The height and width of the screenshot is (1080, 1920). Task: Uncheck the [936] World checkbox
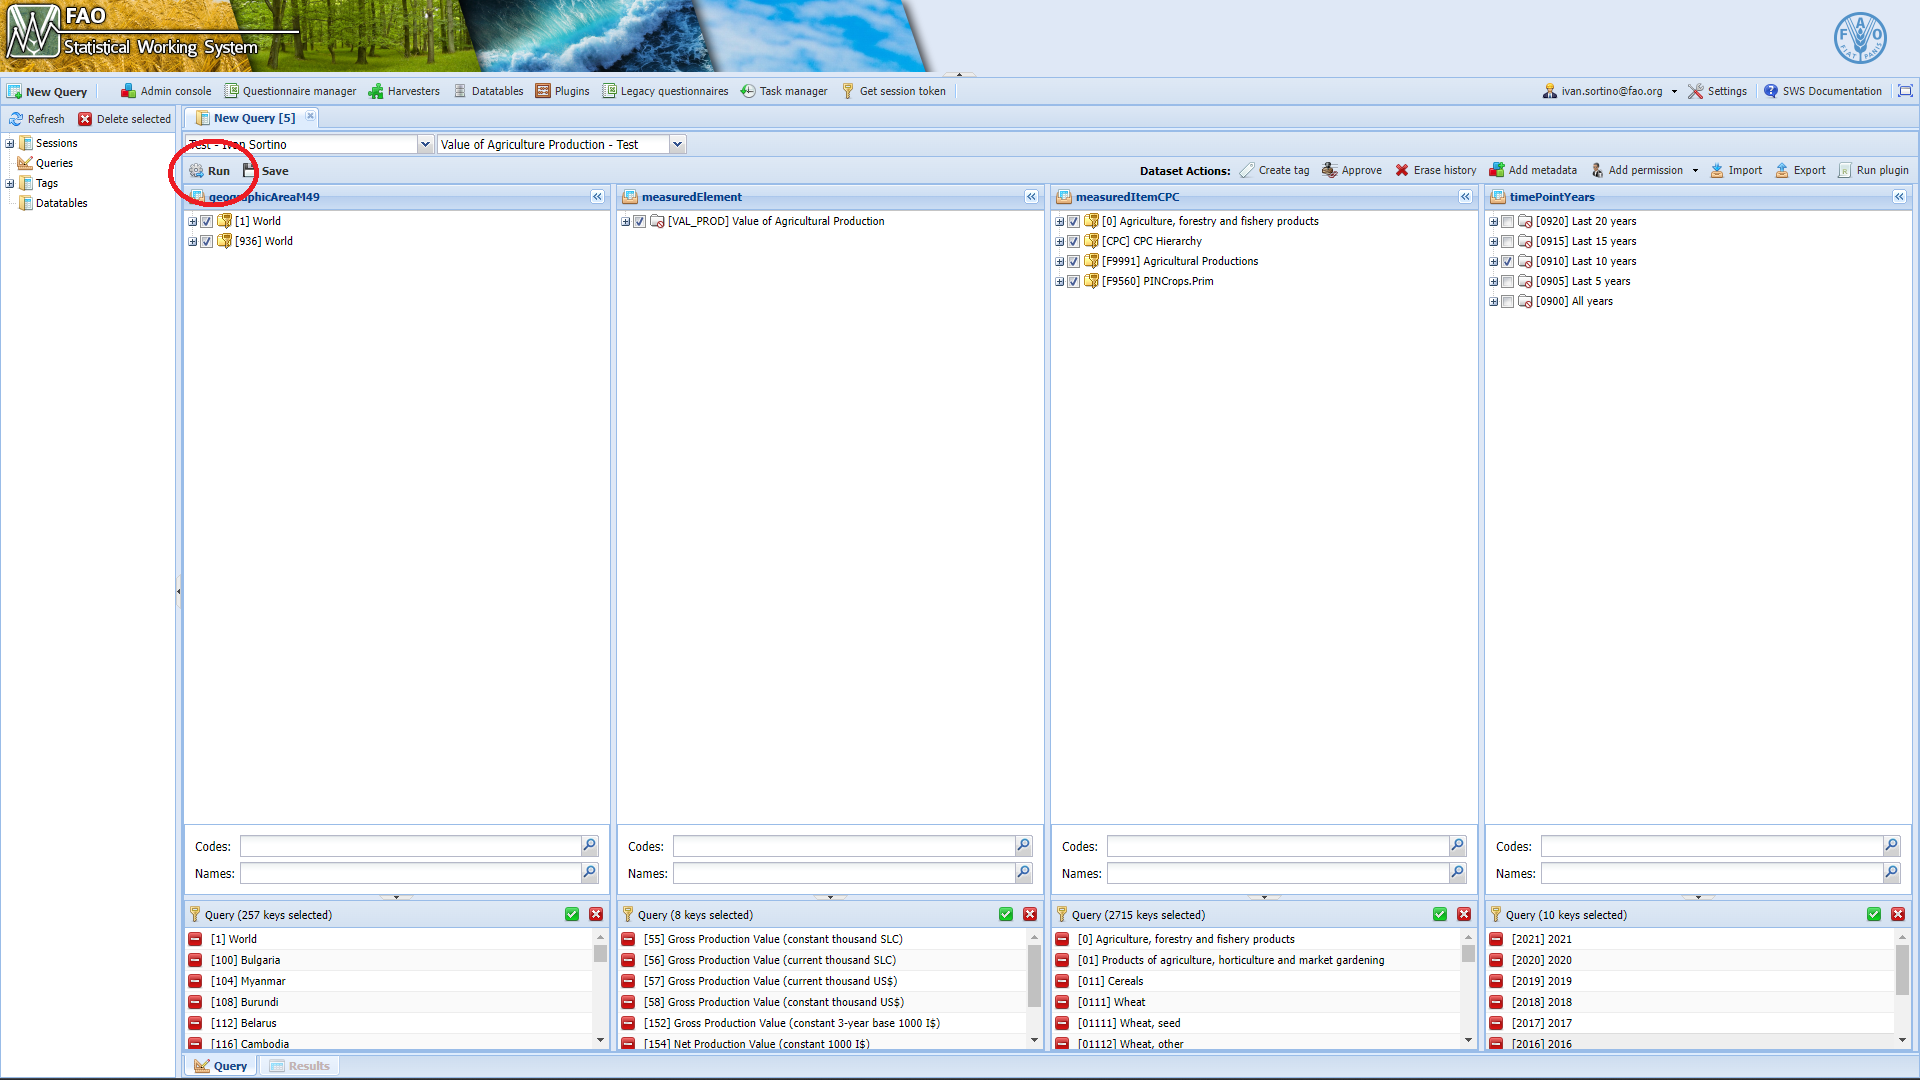coord(207,241)
